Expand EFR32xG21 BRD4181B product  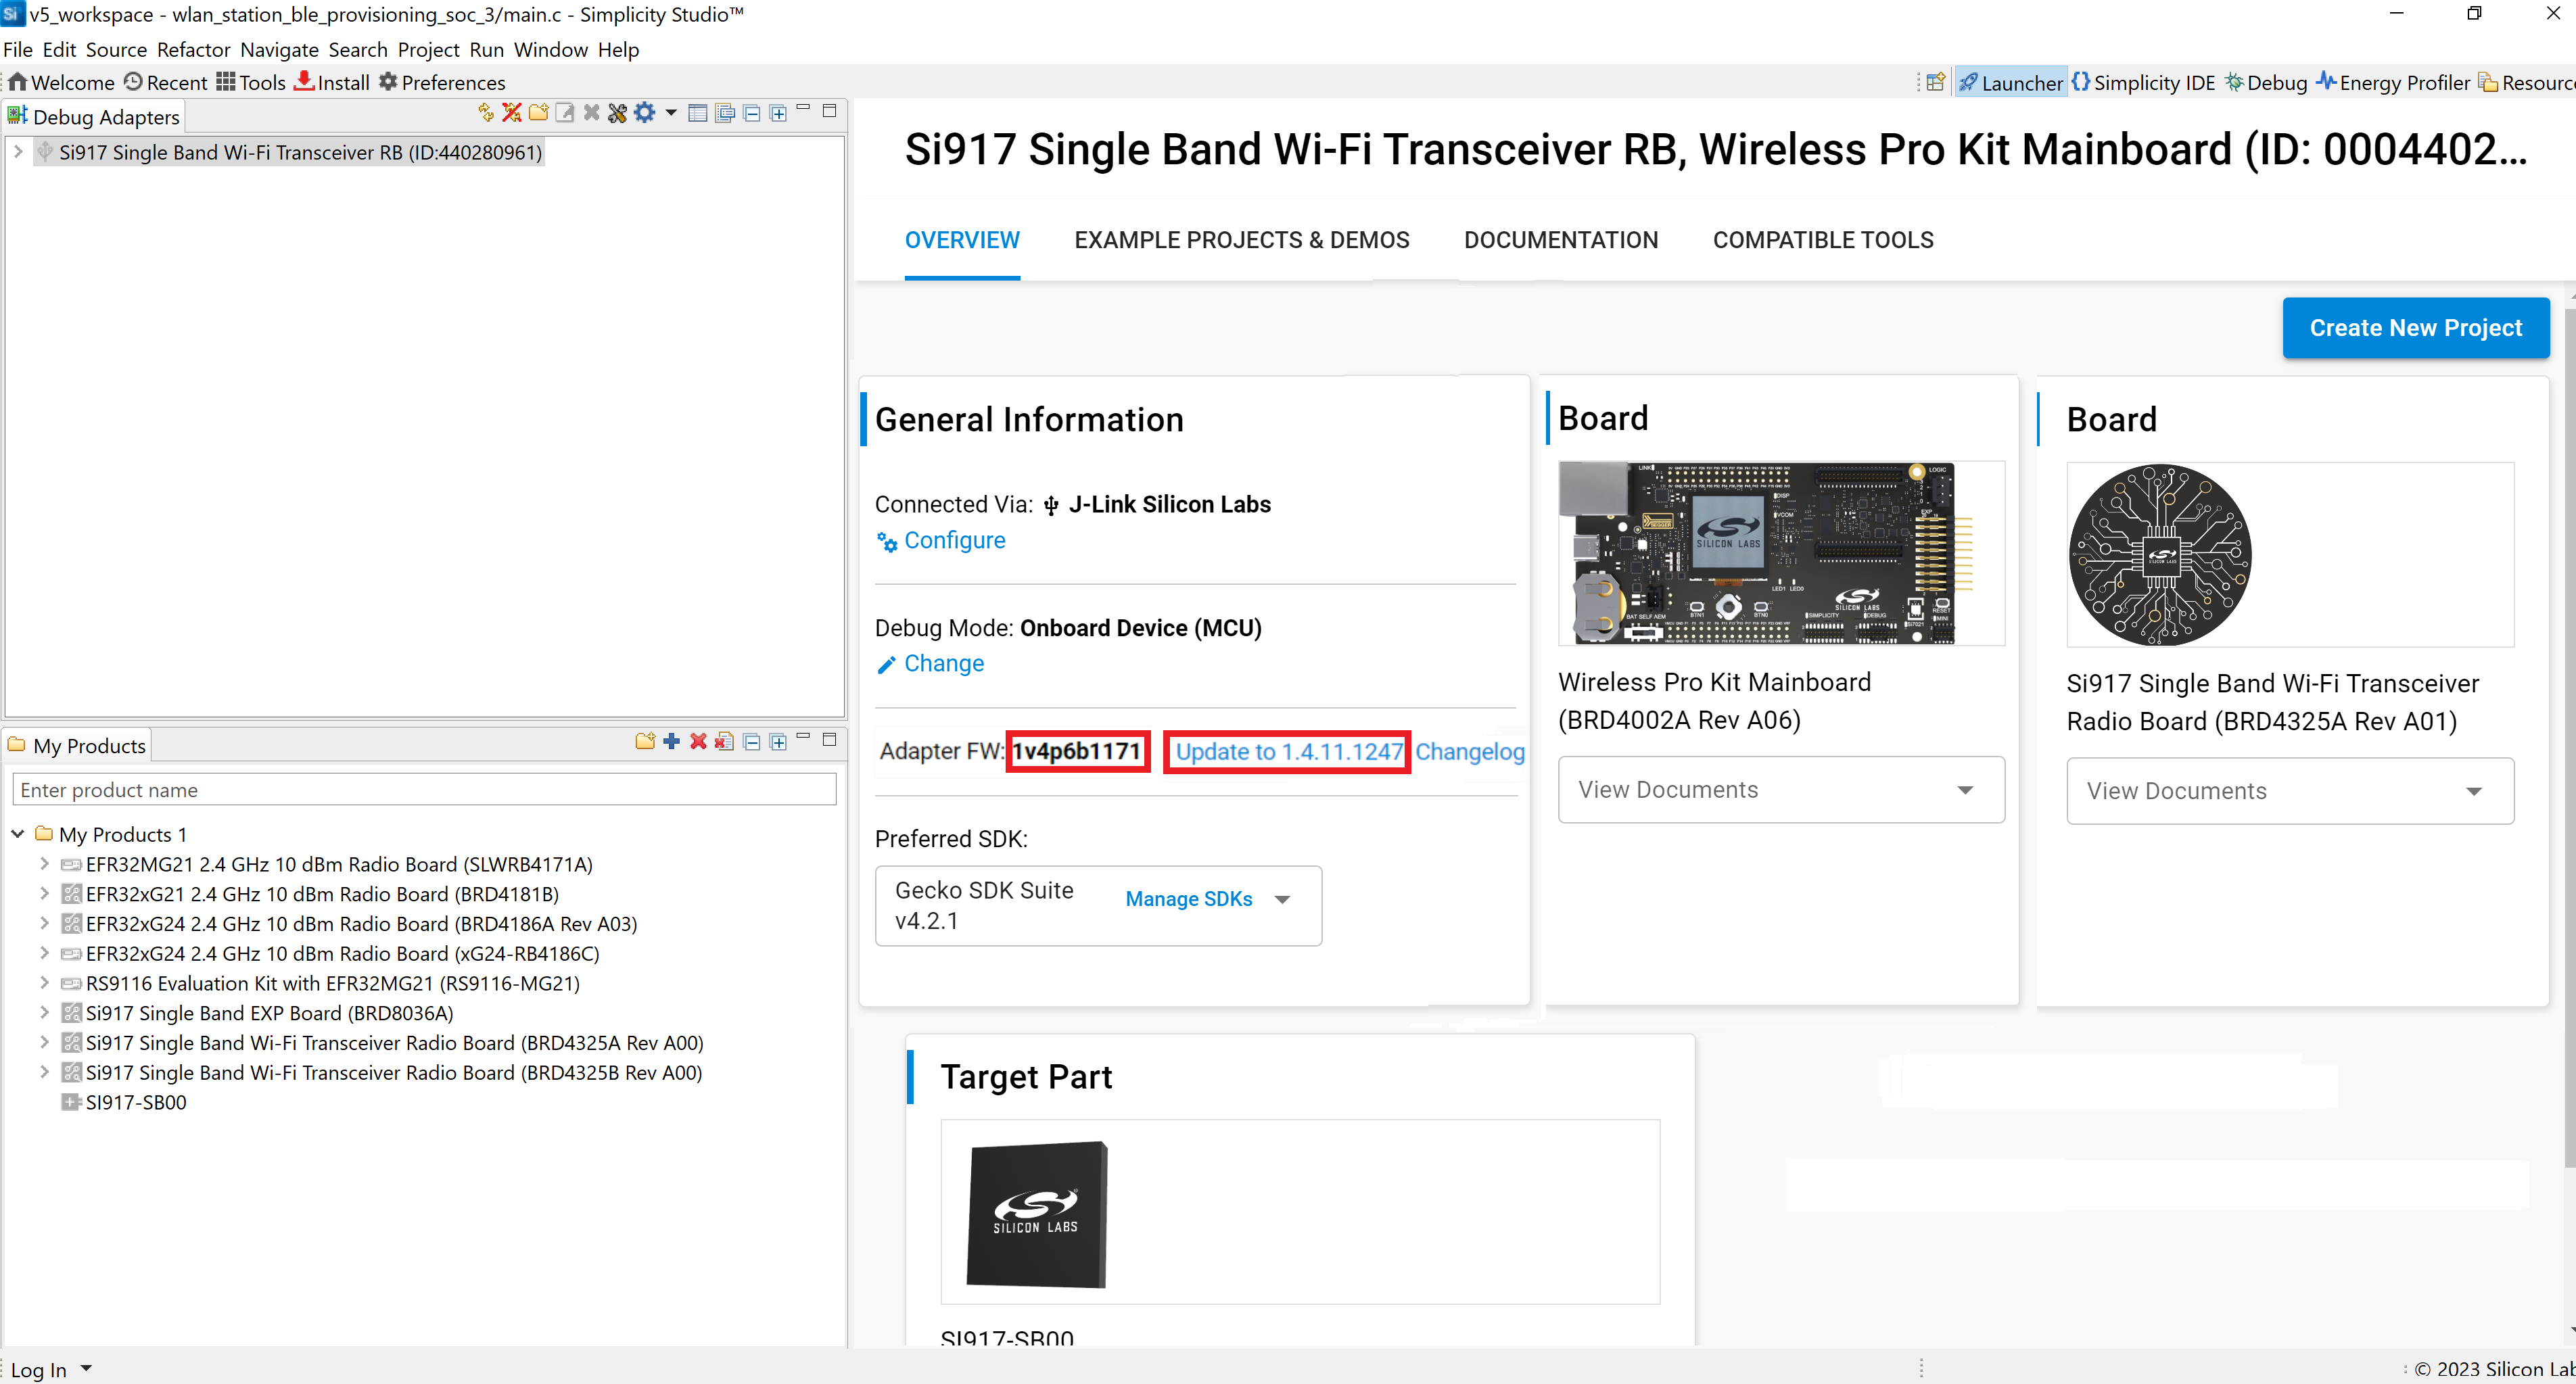pyautogui.click(x=44, y=893)
